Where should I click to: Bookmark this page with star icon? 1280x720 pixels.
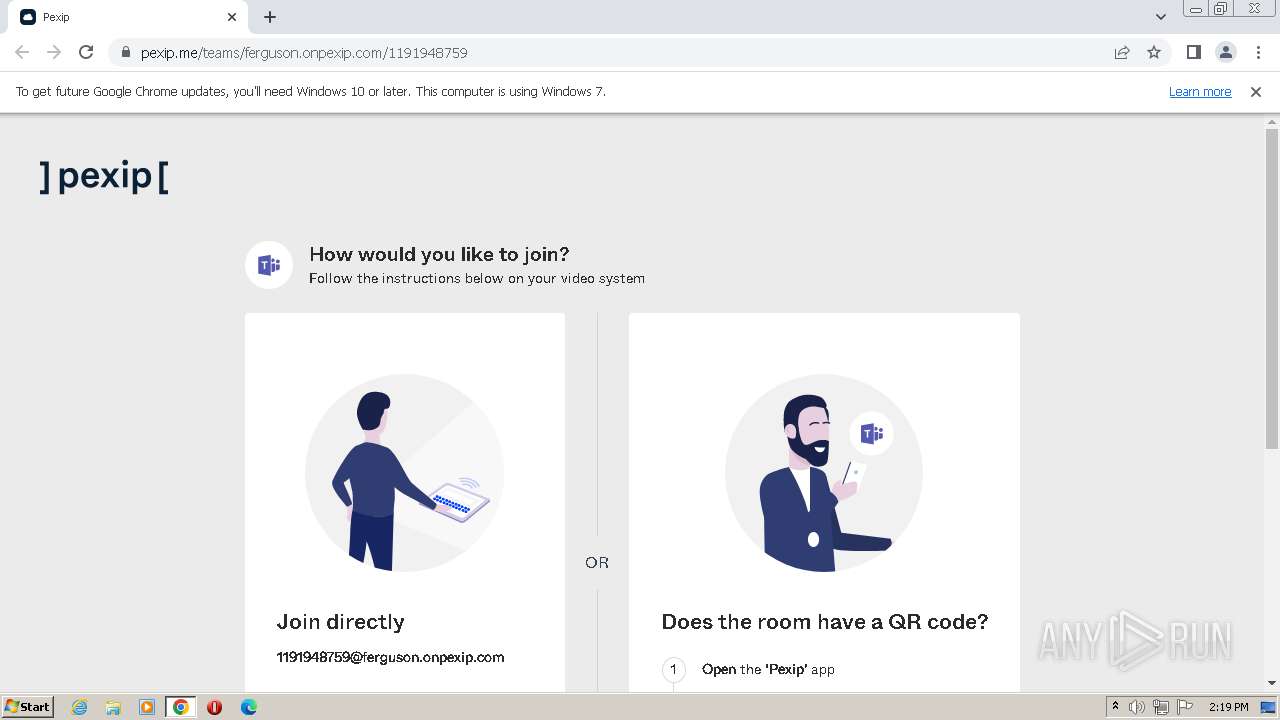[x=1154, y=52]
